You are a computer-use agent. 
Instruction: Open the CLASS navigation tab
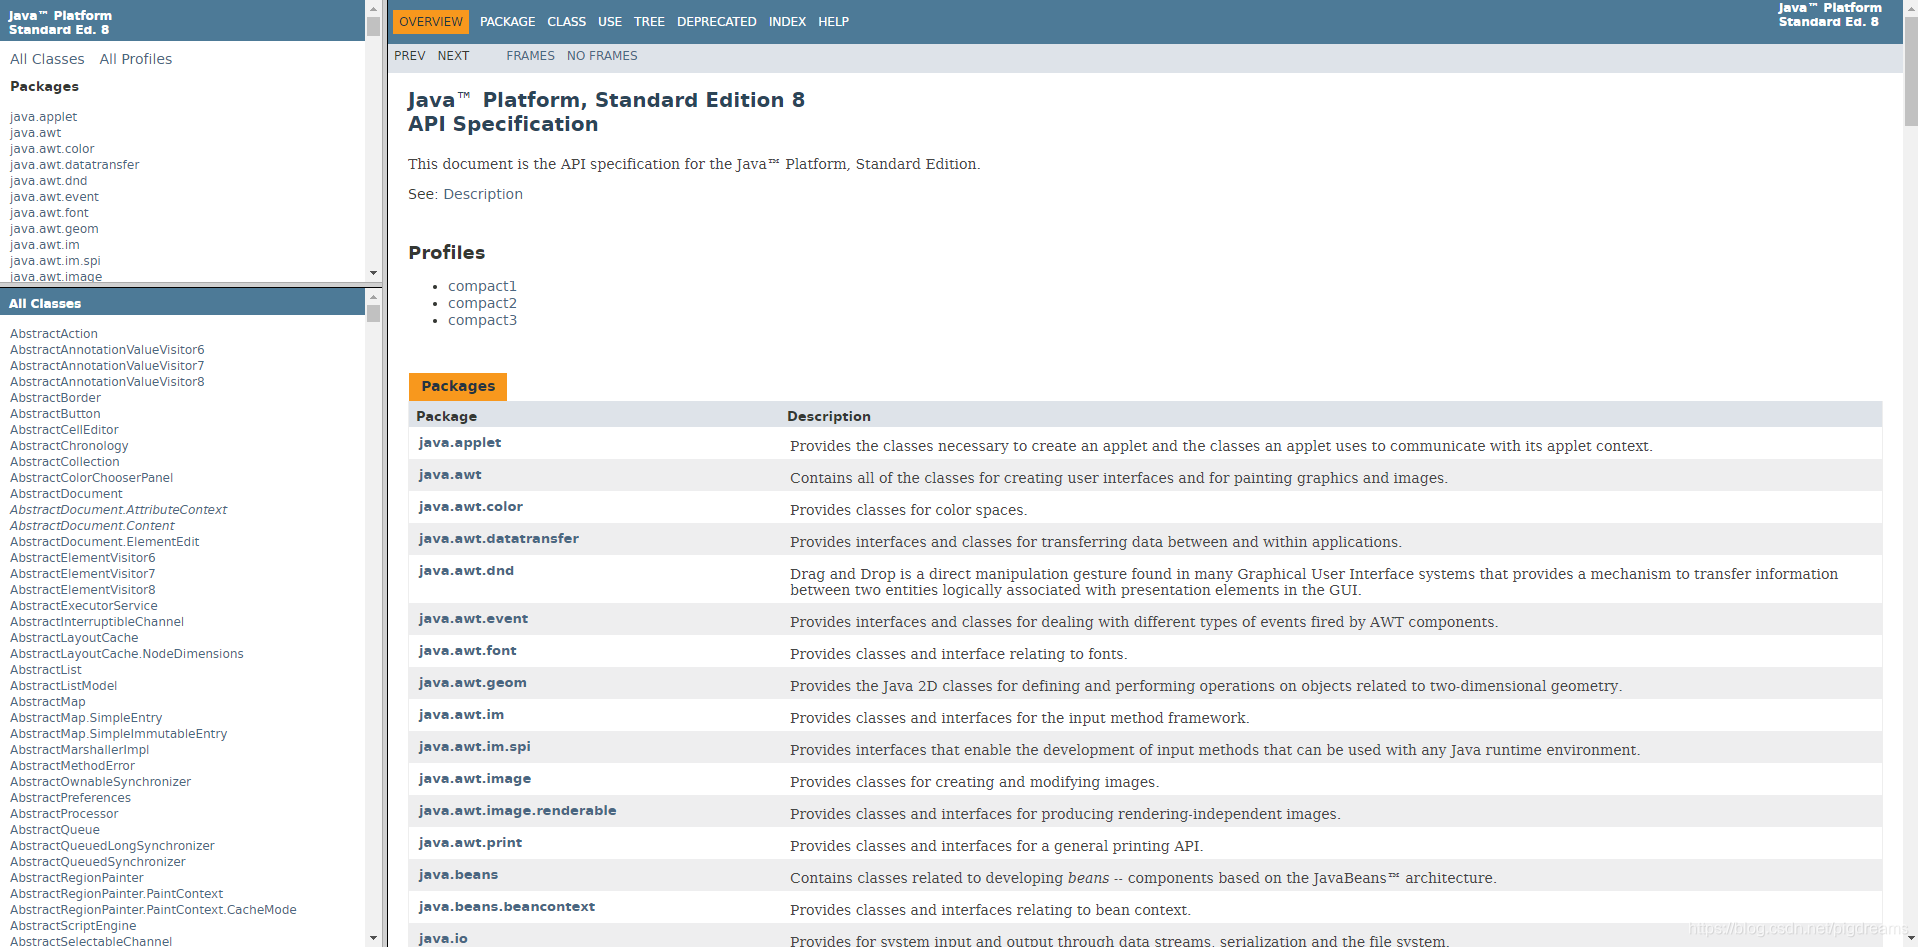click(566, 22)
